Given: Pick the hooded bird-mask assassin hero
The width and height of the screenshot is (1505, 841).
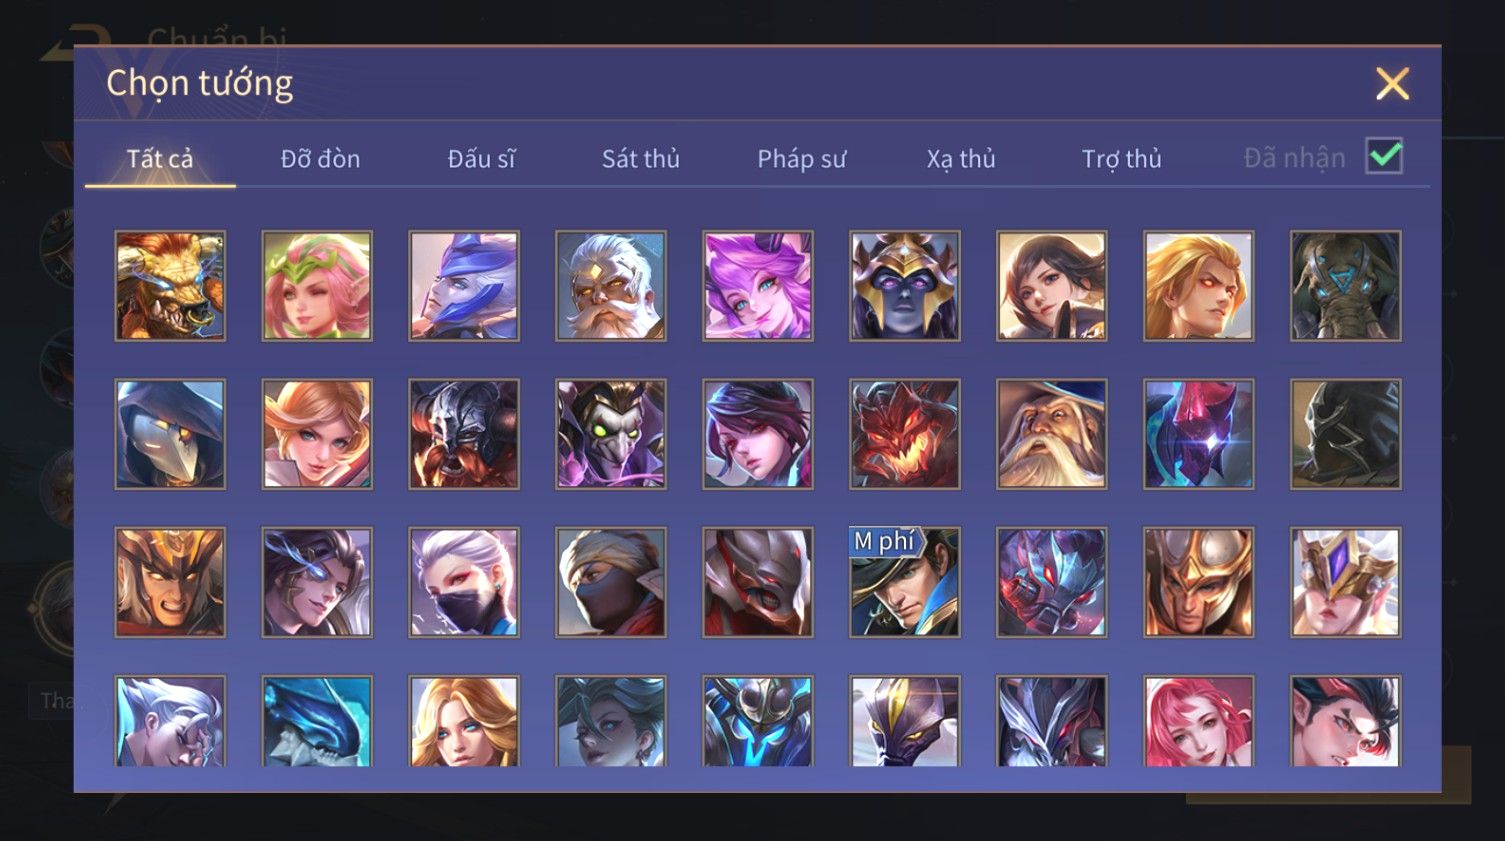Looking at the screenshot, I should [x=170, y=434].
